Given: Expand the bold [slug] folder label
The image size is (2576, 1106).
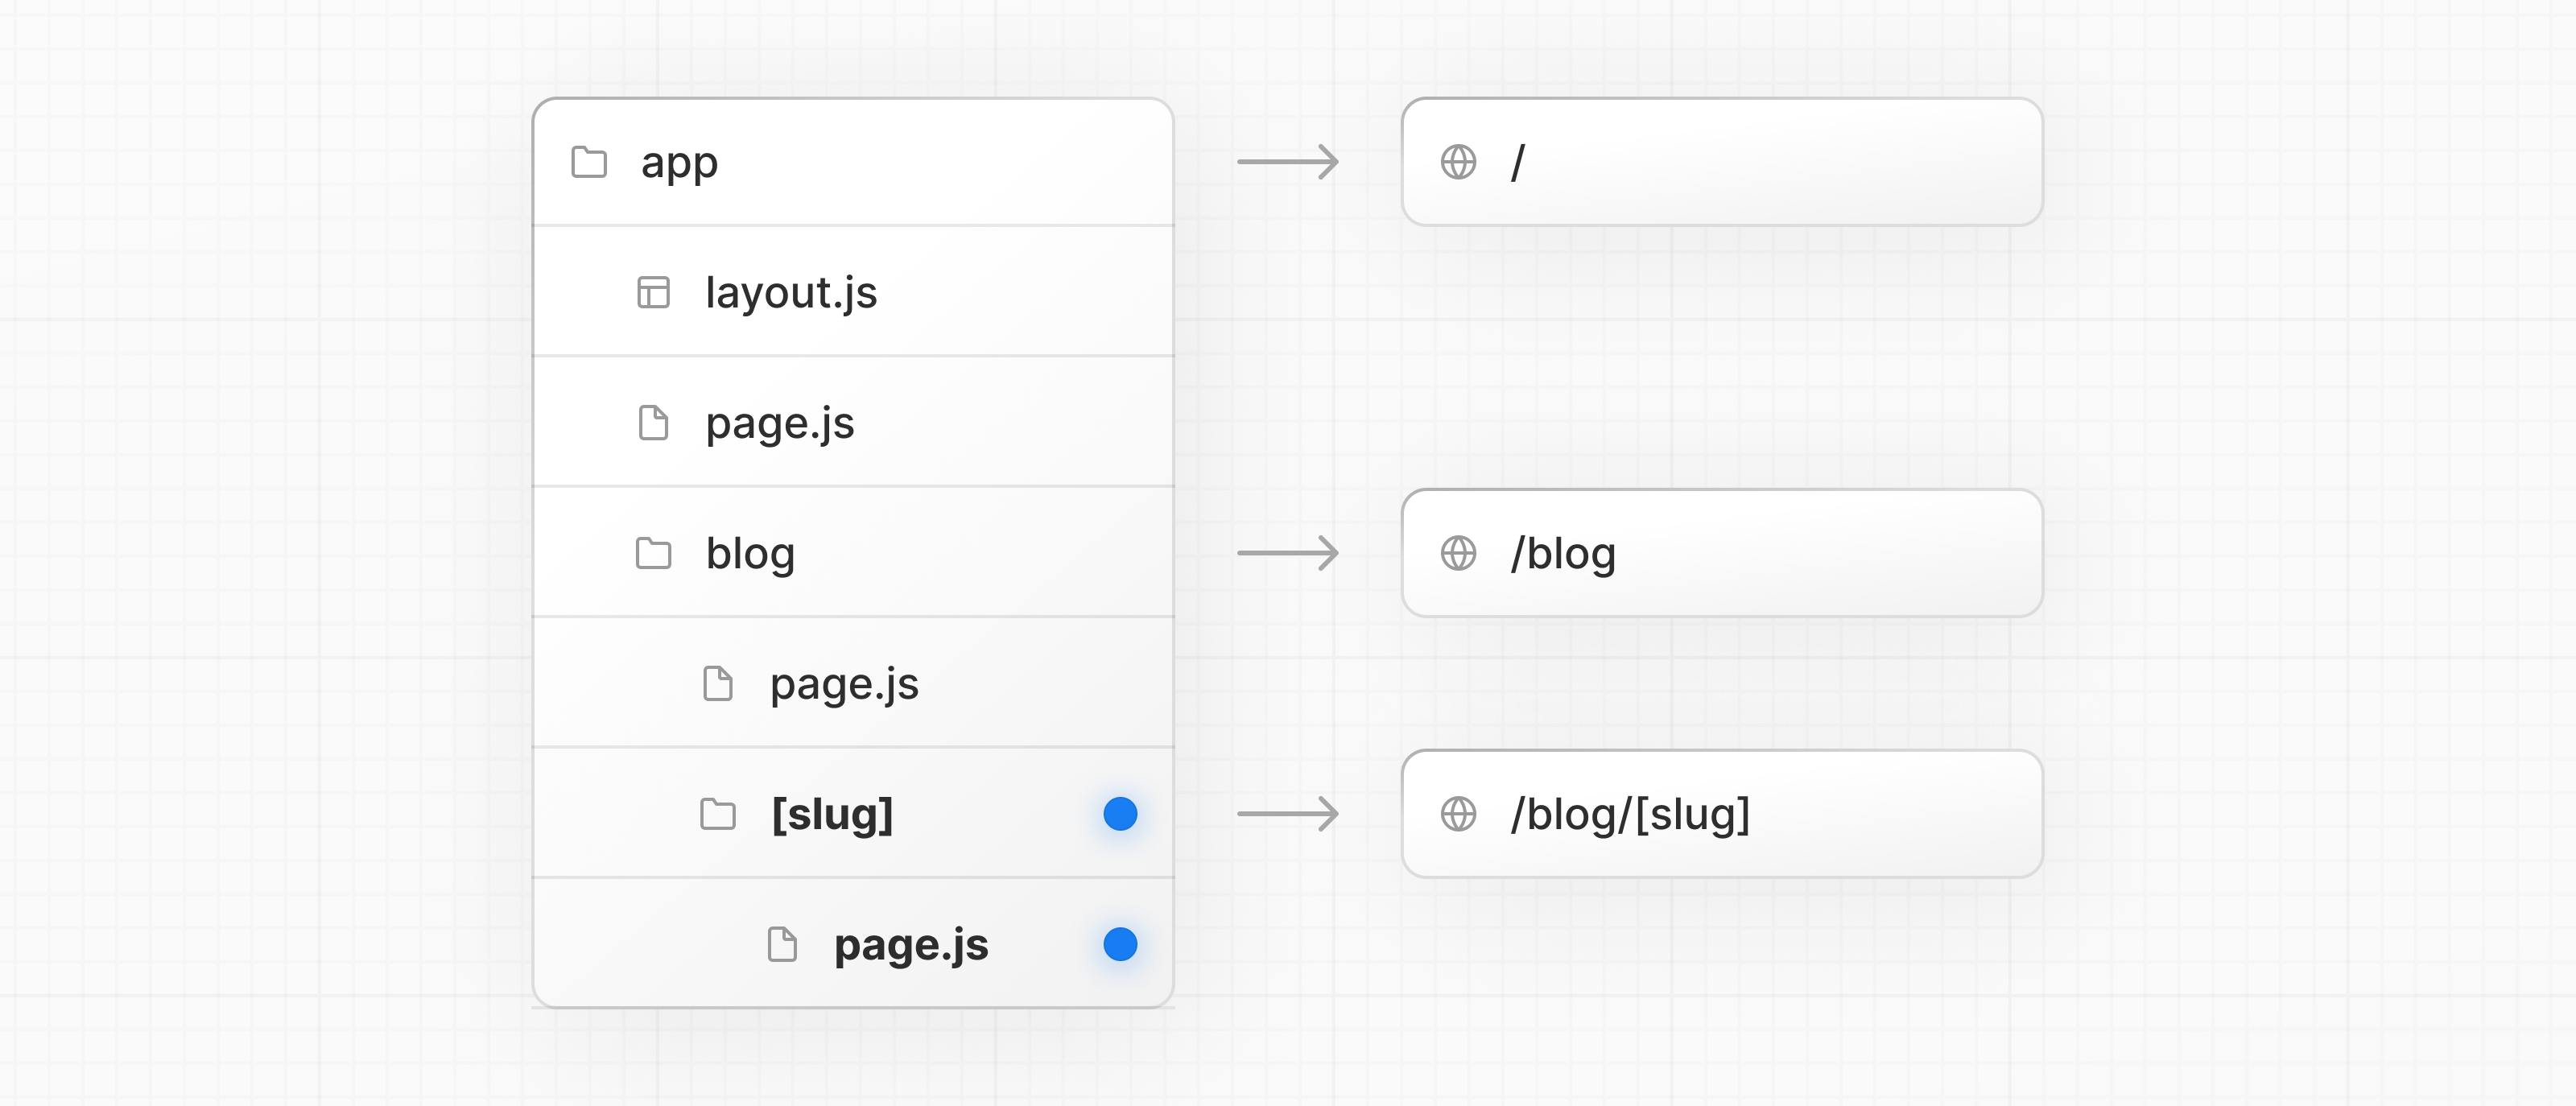Looking at the screenshot, I should pos(832,814).
